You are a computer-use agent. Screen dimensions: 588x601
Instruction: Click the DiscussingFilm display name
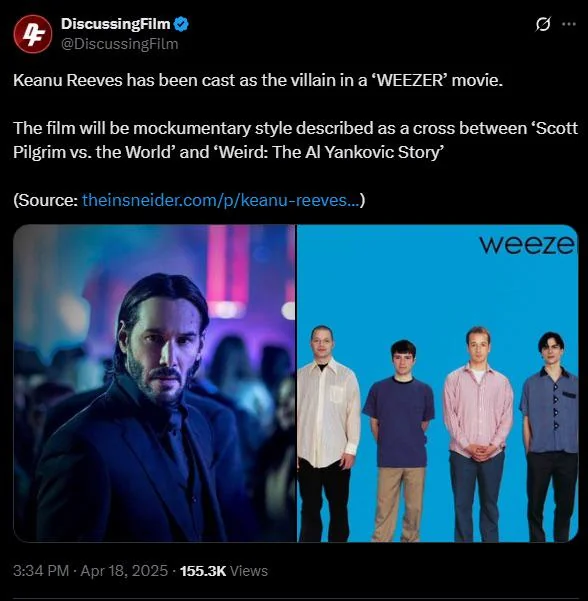click(x=115, y=24)
